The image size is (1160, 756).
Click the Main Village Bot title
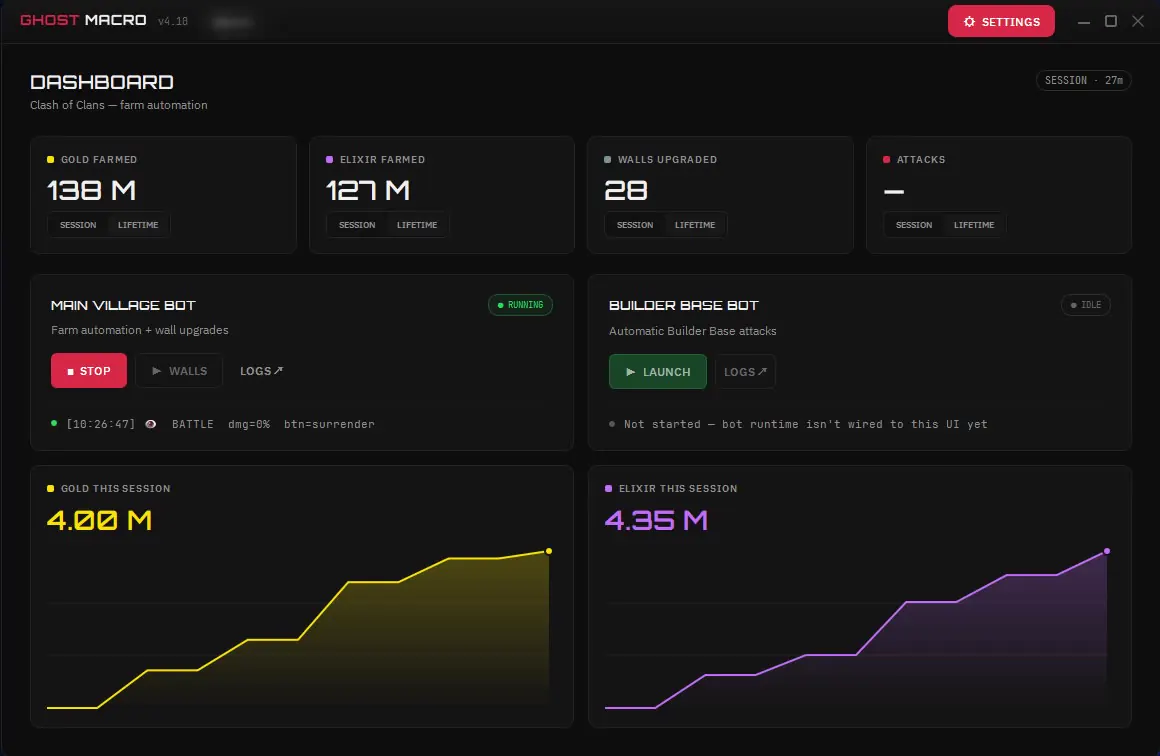[124, 305]
